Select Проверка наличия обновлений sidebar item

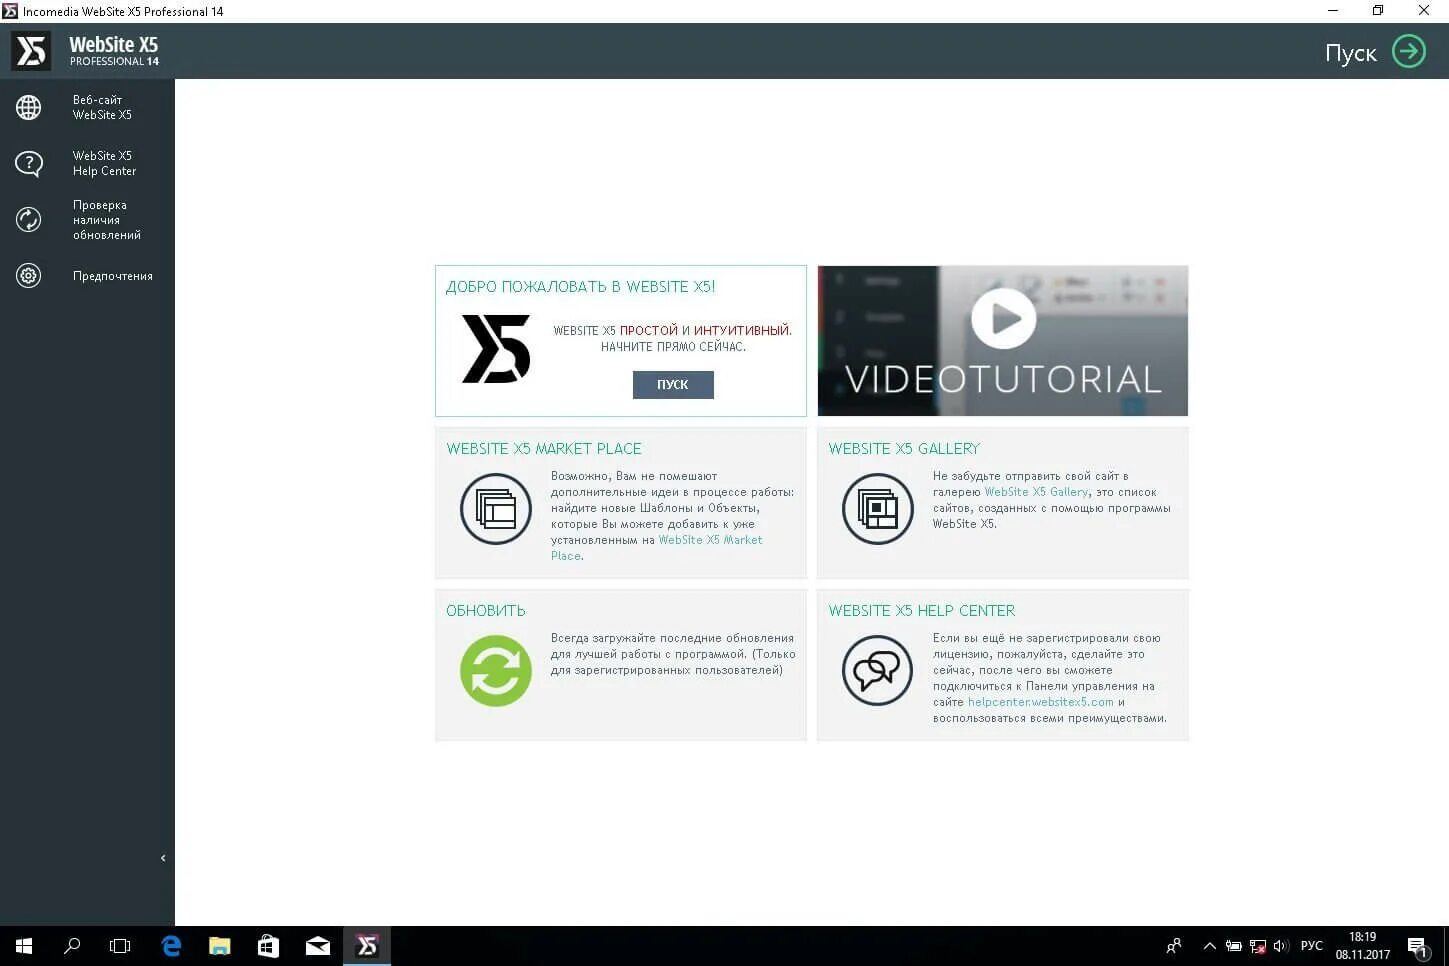[87, 220]
